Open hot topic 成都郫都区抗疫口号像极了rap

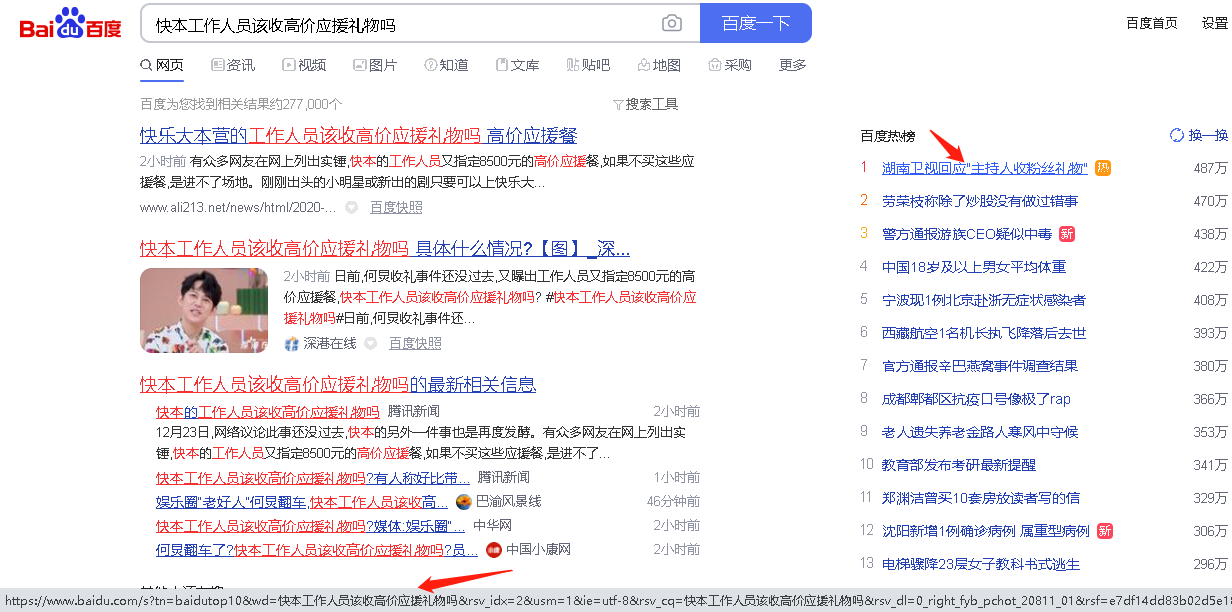tap(976, 399)
